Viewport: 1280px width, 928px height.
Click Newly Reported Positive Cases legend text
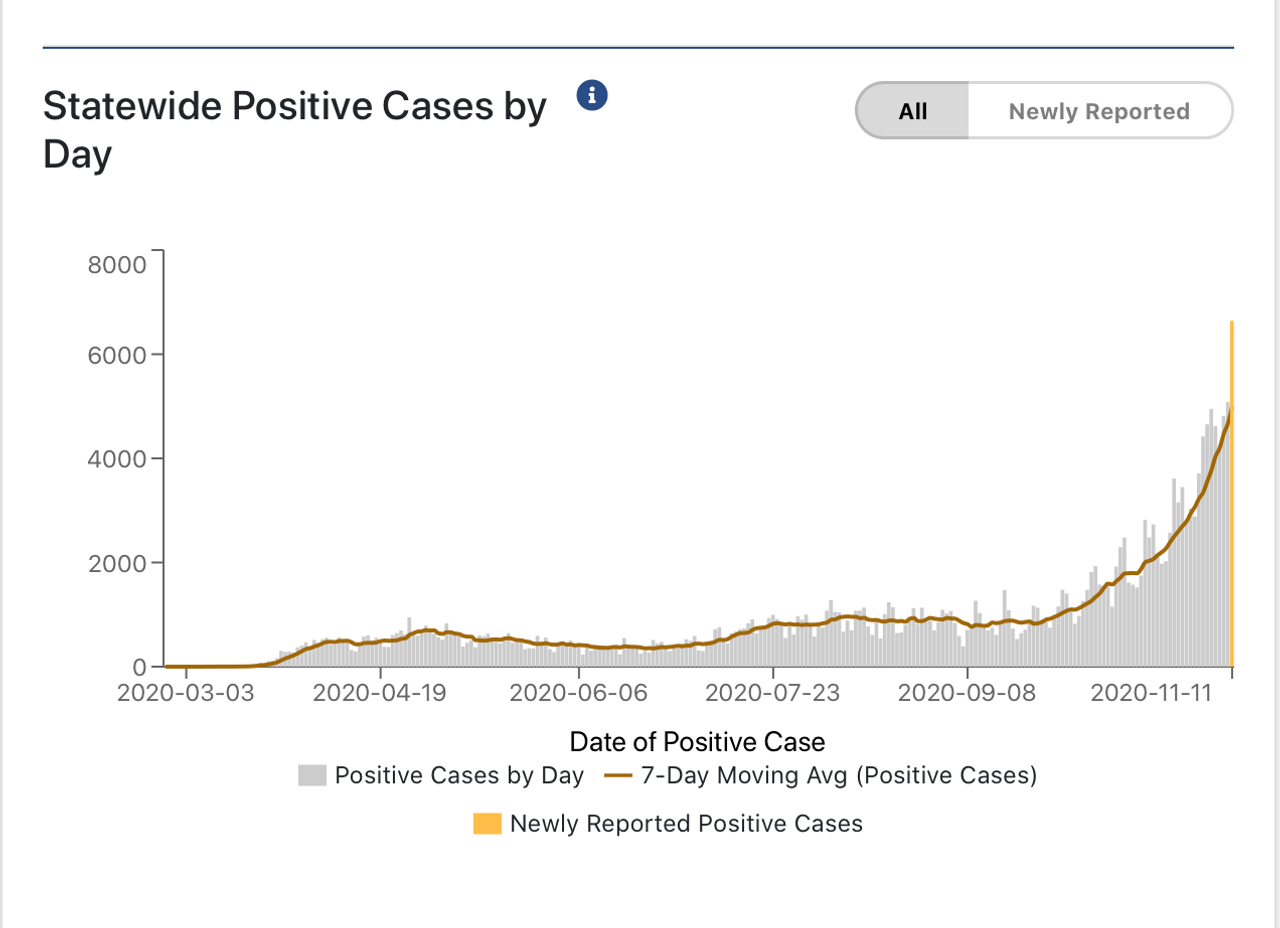[x=686, y=824]
